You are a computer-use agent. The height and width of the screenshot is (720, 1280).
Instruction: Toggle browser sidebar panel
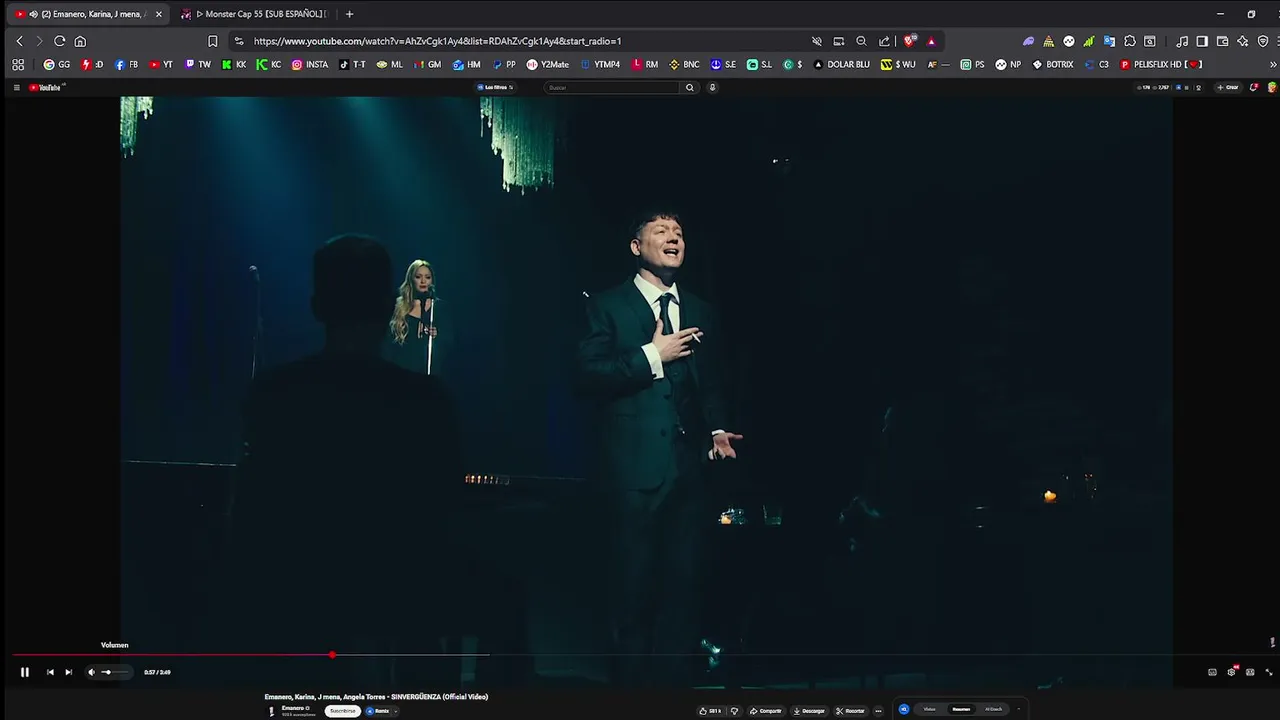coord(1202,41)
